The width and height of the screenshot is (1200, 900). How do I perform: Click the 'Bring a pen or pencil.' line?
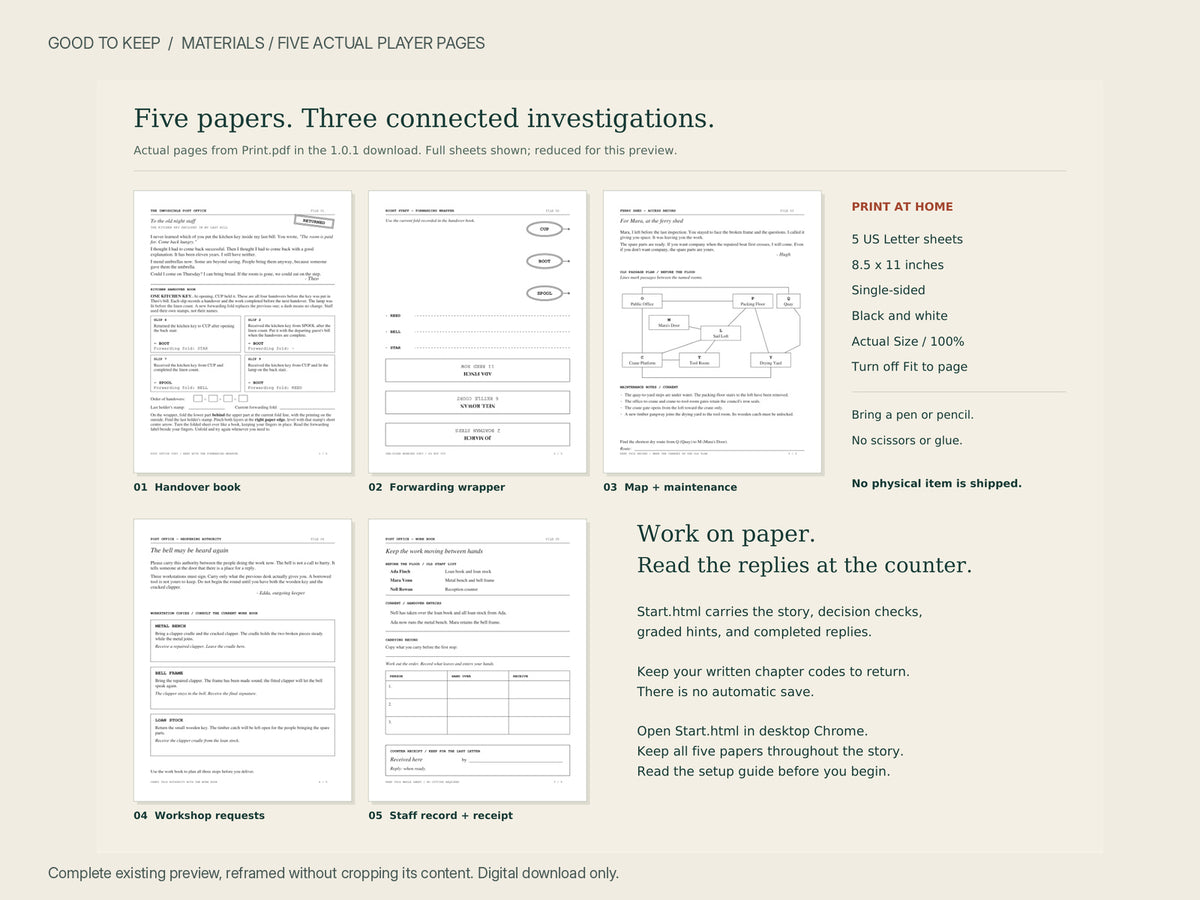point(913,415)
